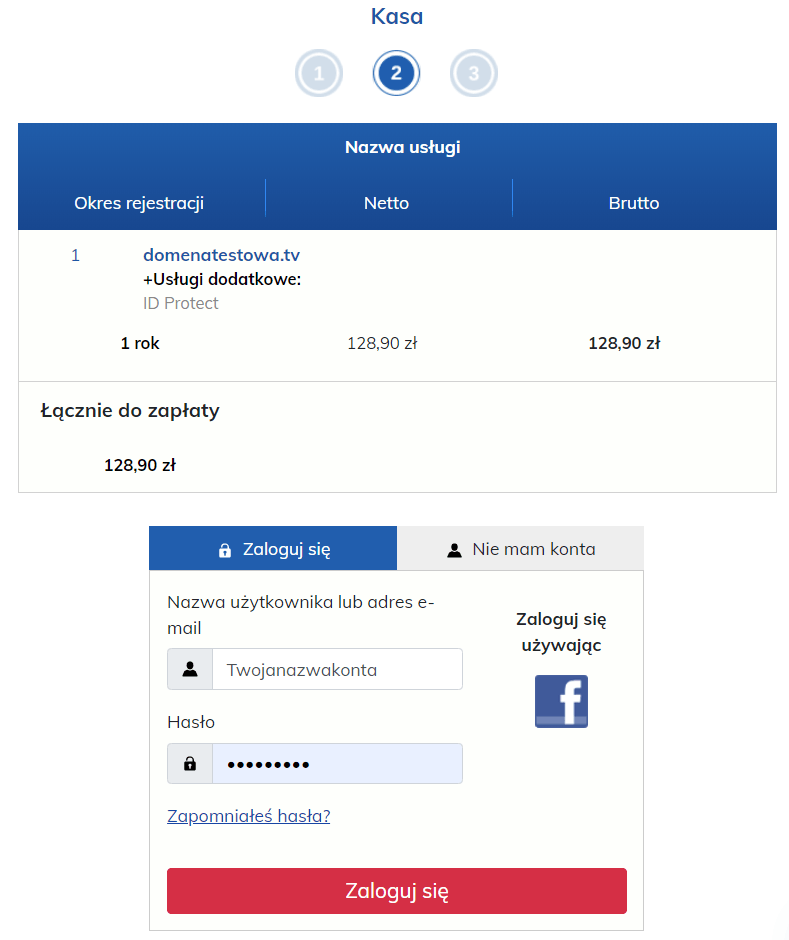Select the Zaloguj się tab
Screen dimensions: 789x940
click(x=273, y=549)
